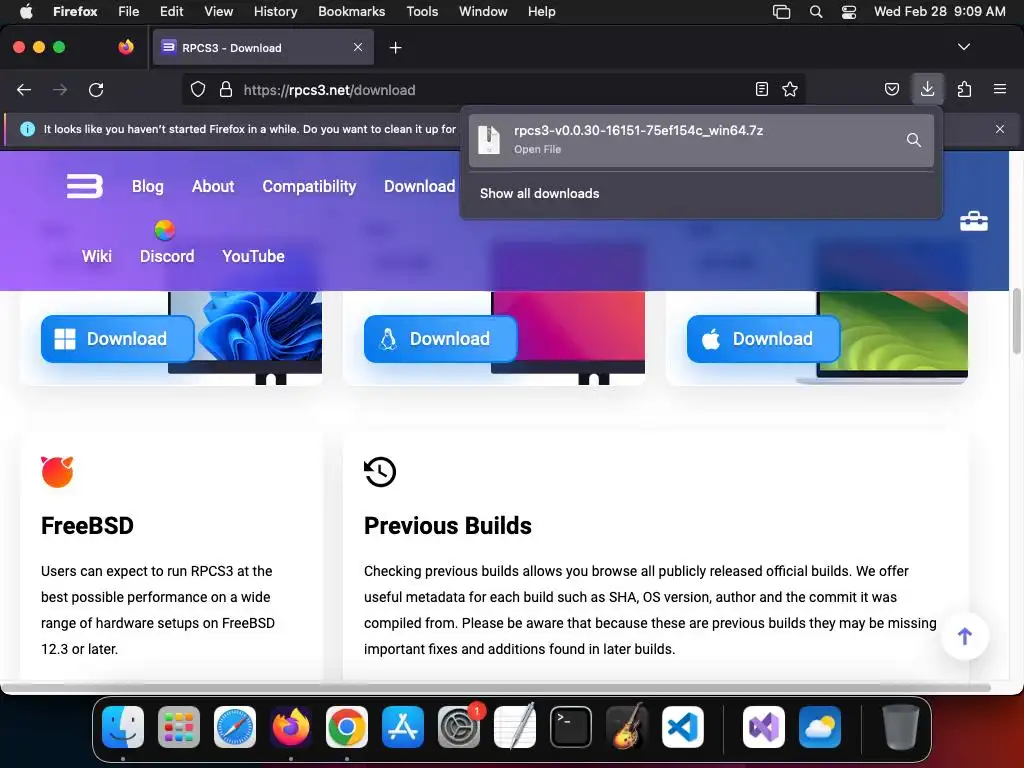Click the Previous Builds history clock icon

[x=380, y=472]
